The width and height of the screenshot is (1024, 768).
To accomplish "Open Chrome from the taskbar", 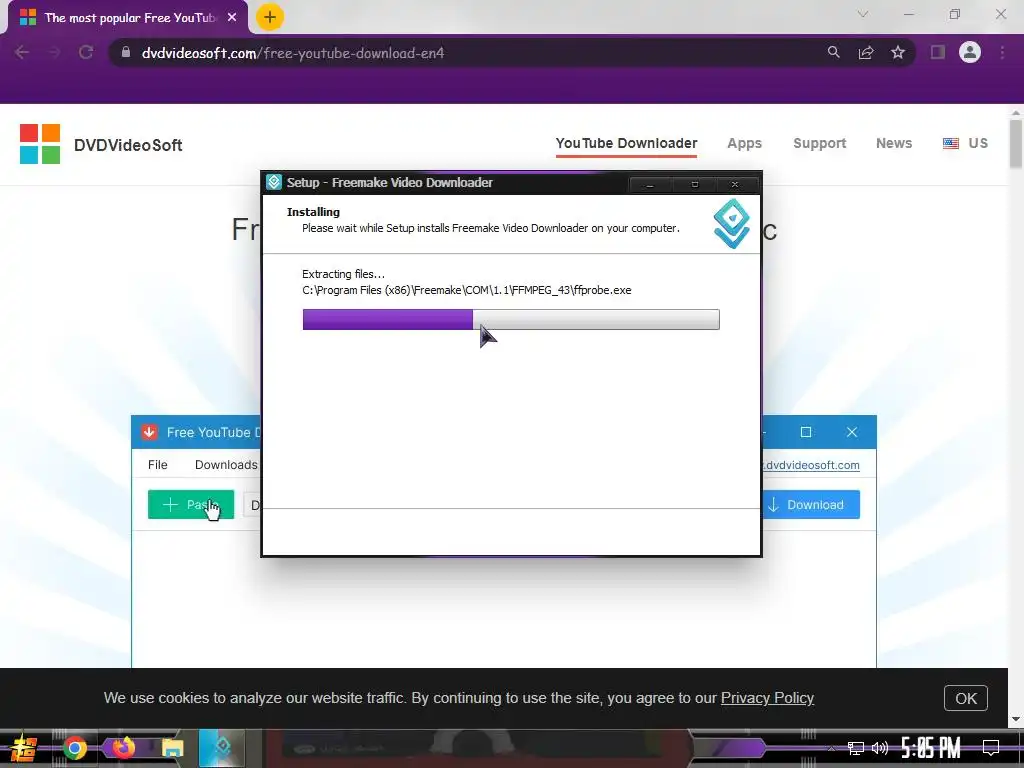I will point(75,748).
